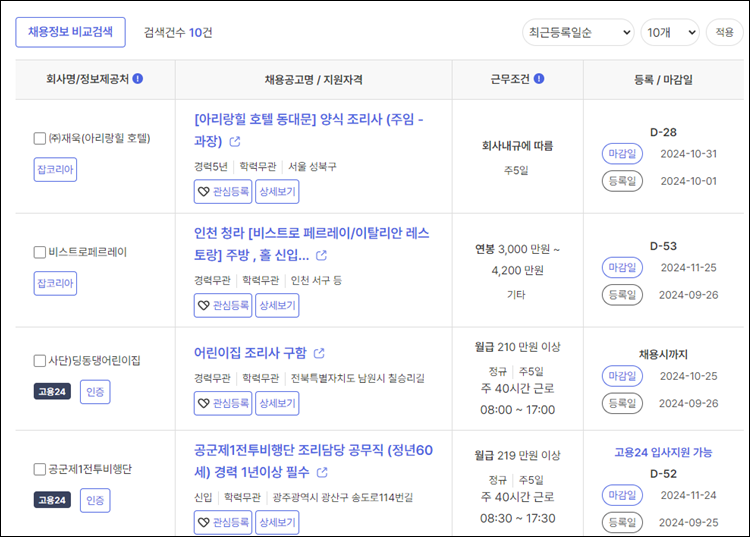Open 어린이집 조리사 구함 job link

[x=250, y=353]
